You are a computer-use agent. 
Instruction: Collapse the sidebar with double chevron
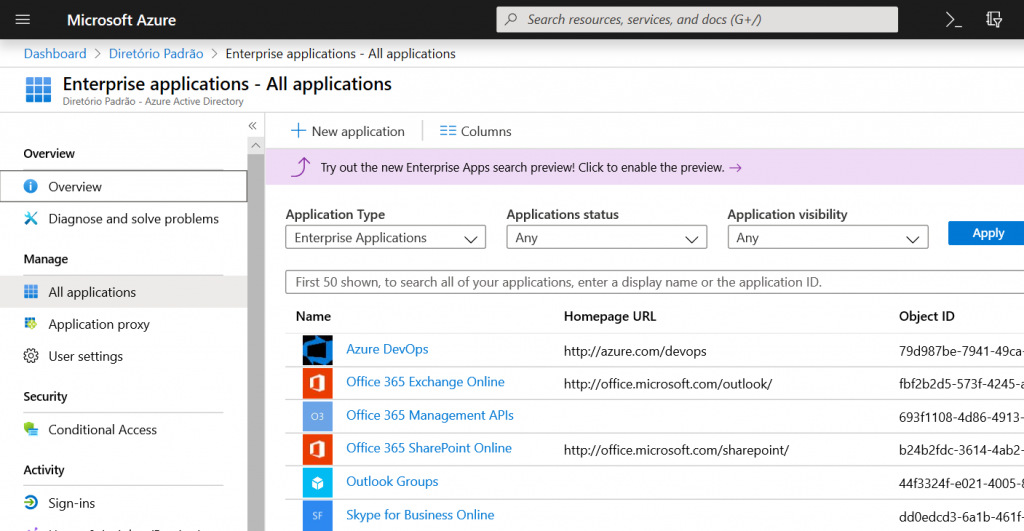[253, 125]
